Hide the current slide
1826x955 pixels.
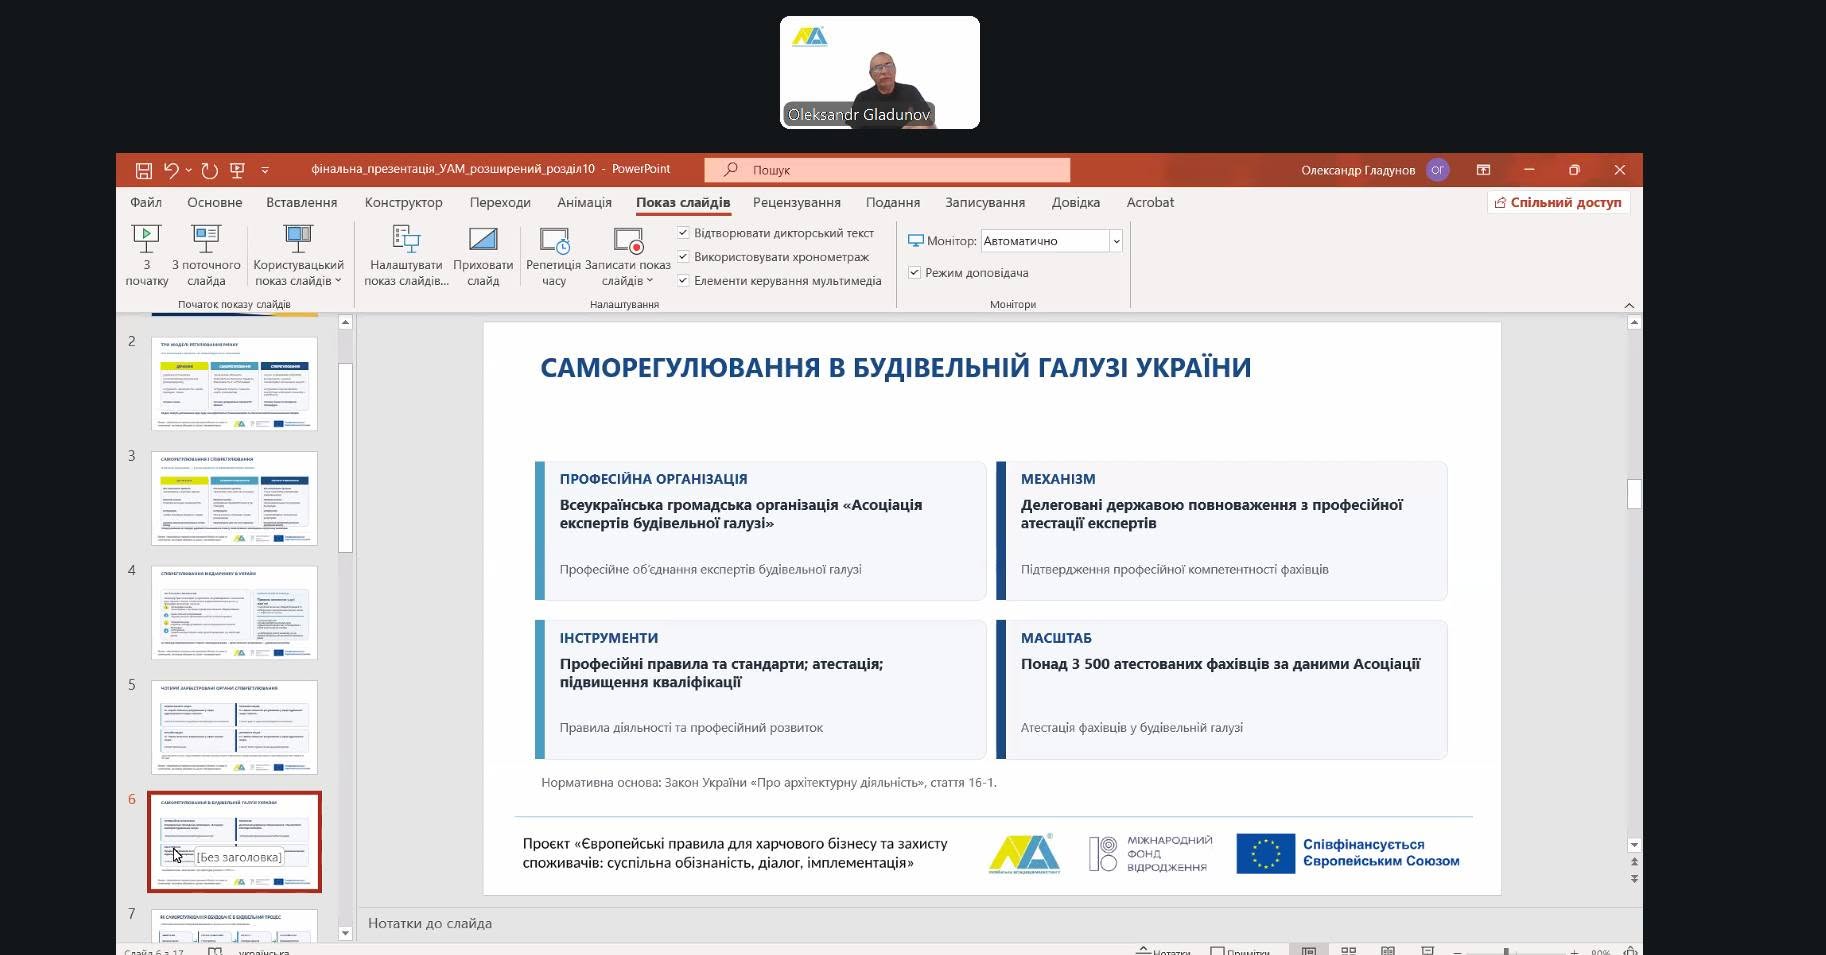pyautogui.click(x=483, y=255)
